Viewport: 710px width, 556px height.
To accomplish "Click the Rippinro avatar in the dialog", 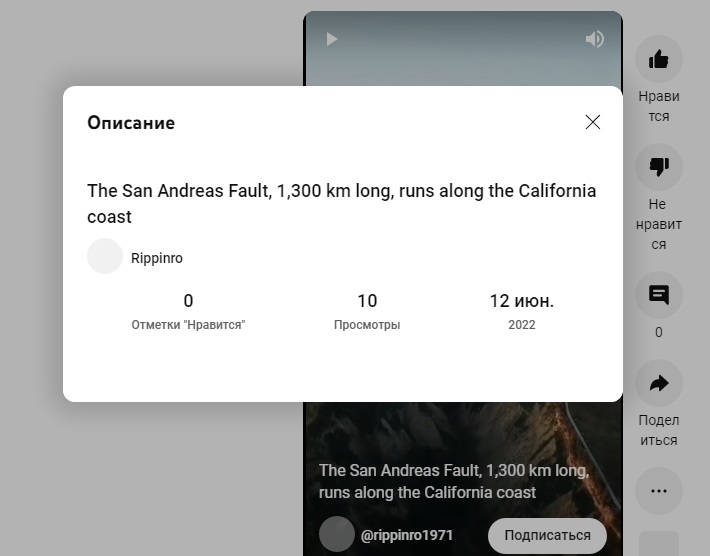I will (105, 256).
